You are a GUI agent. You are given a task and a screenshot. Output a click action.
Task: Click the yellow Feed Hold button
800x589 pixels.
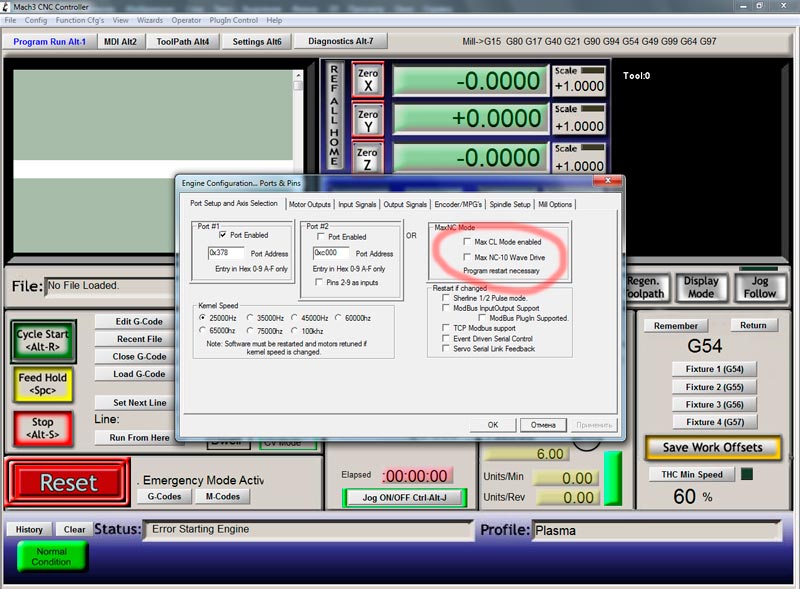click(x=43, y=384)
